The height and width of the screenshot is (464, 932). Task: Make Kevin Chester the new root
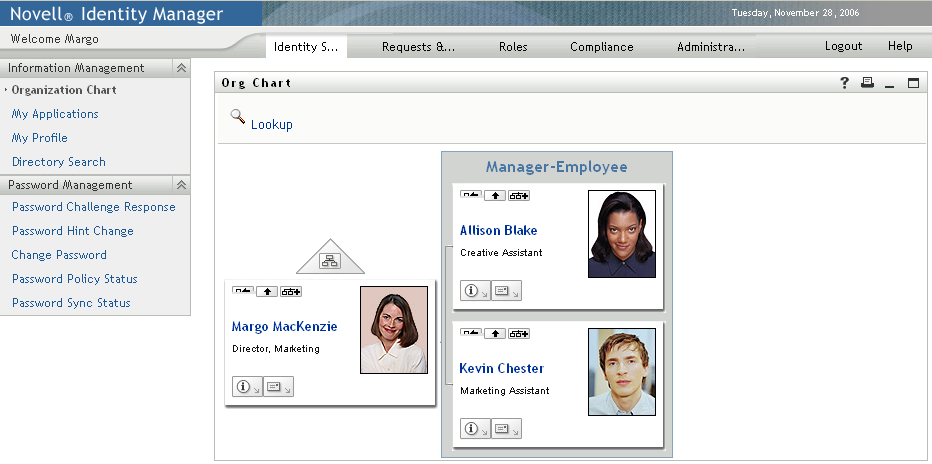(471, 333)
